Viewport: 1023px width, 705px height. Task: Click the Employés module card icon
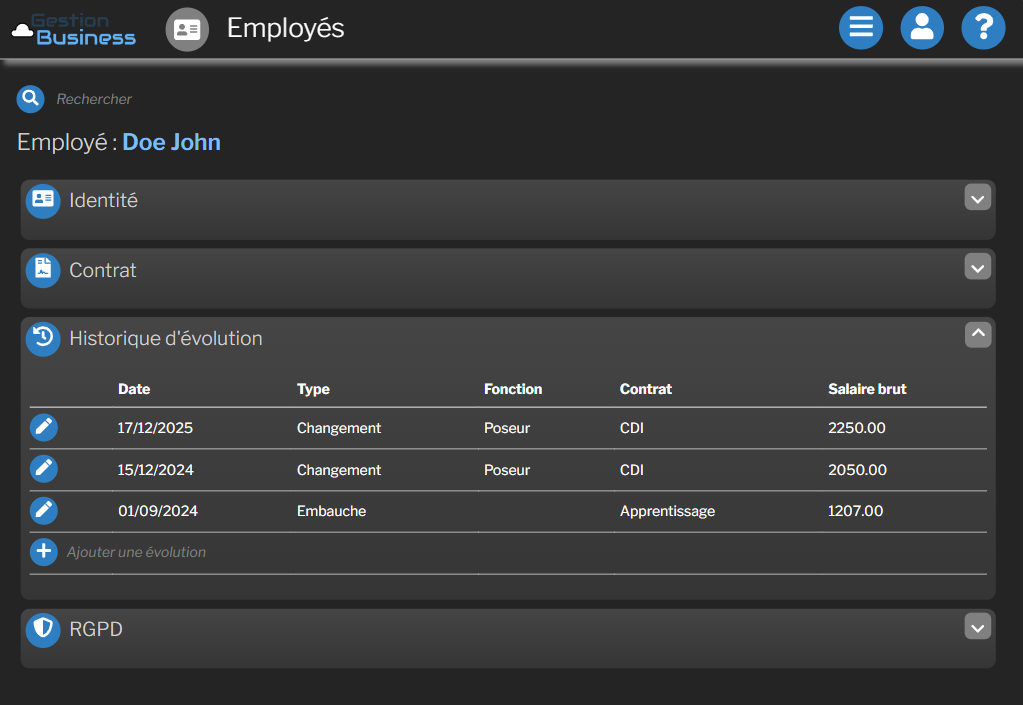(186, 29)
